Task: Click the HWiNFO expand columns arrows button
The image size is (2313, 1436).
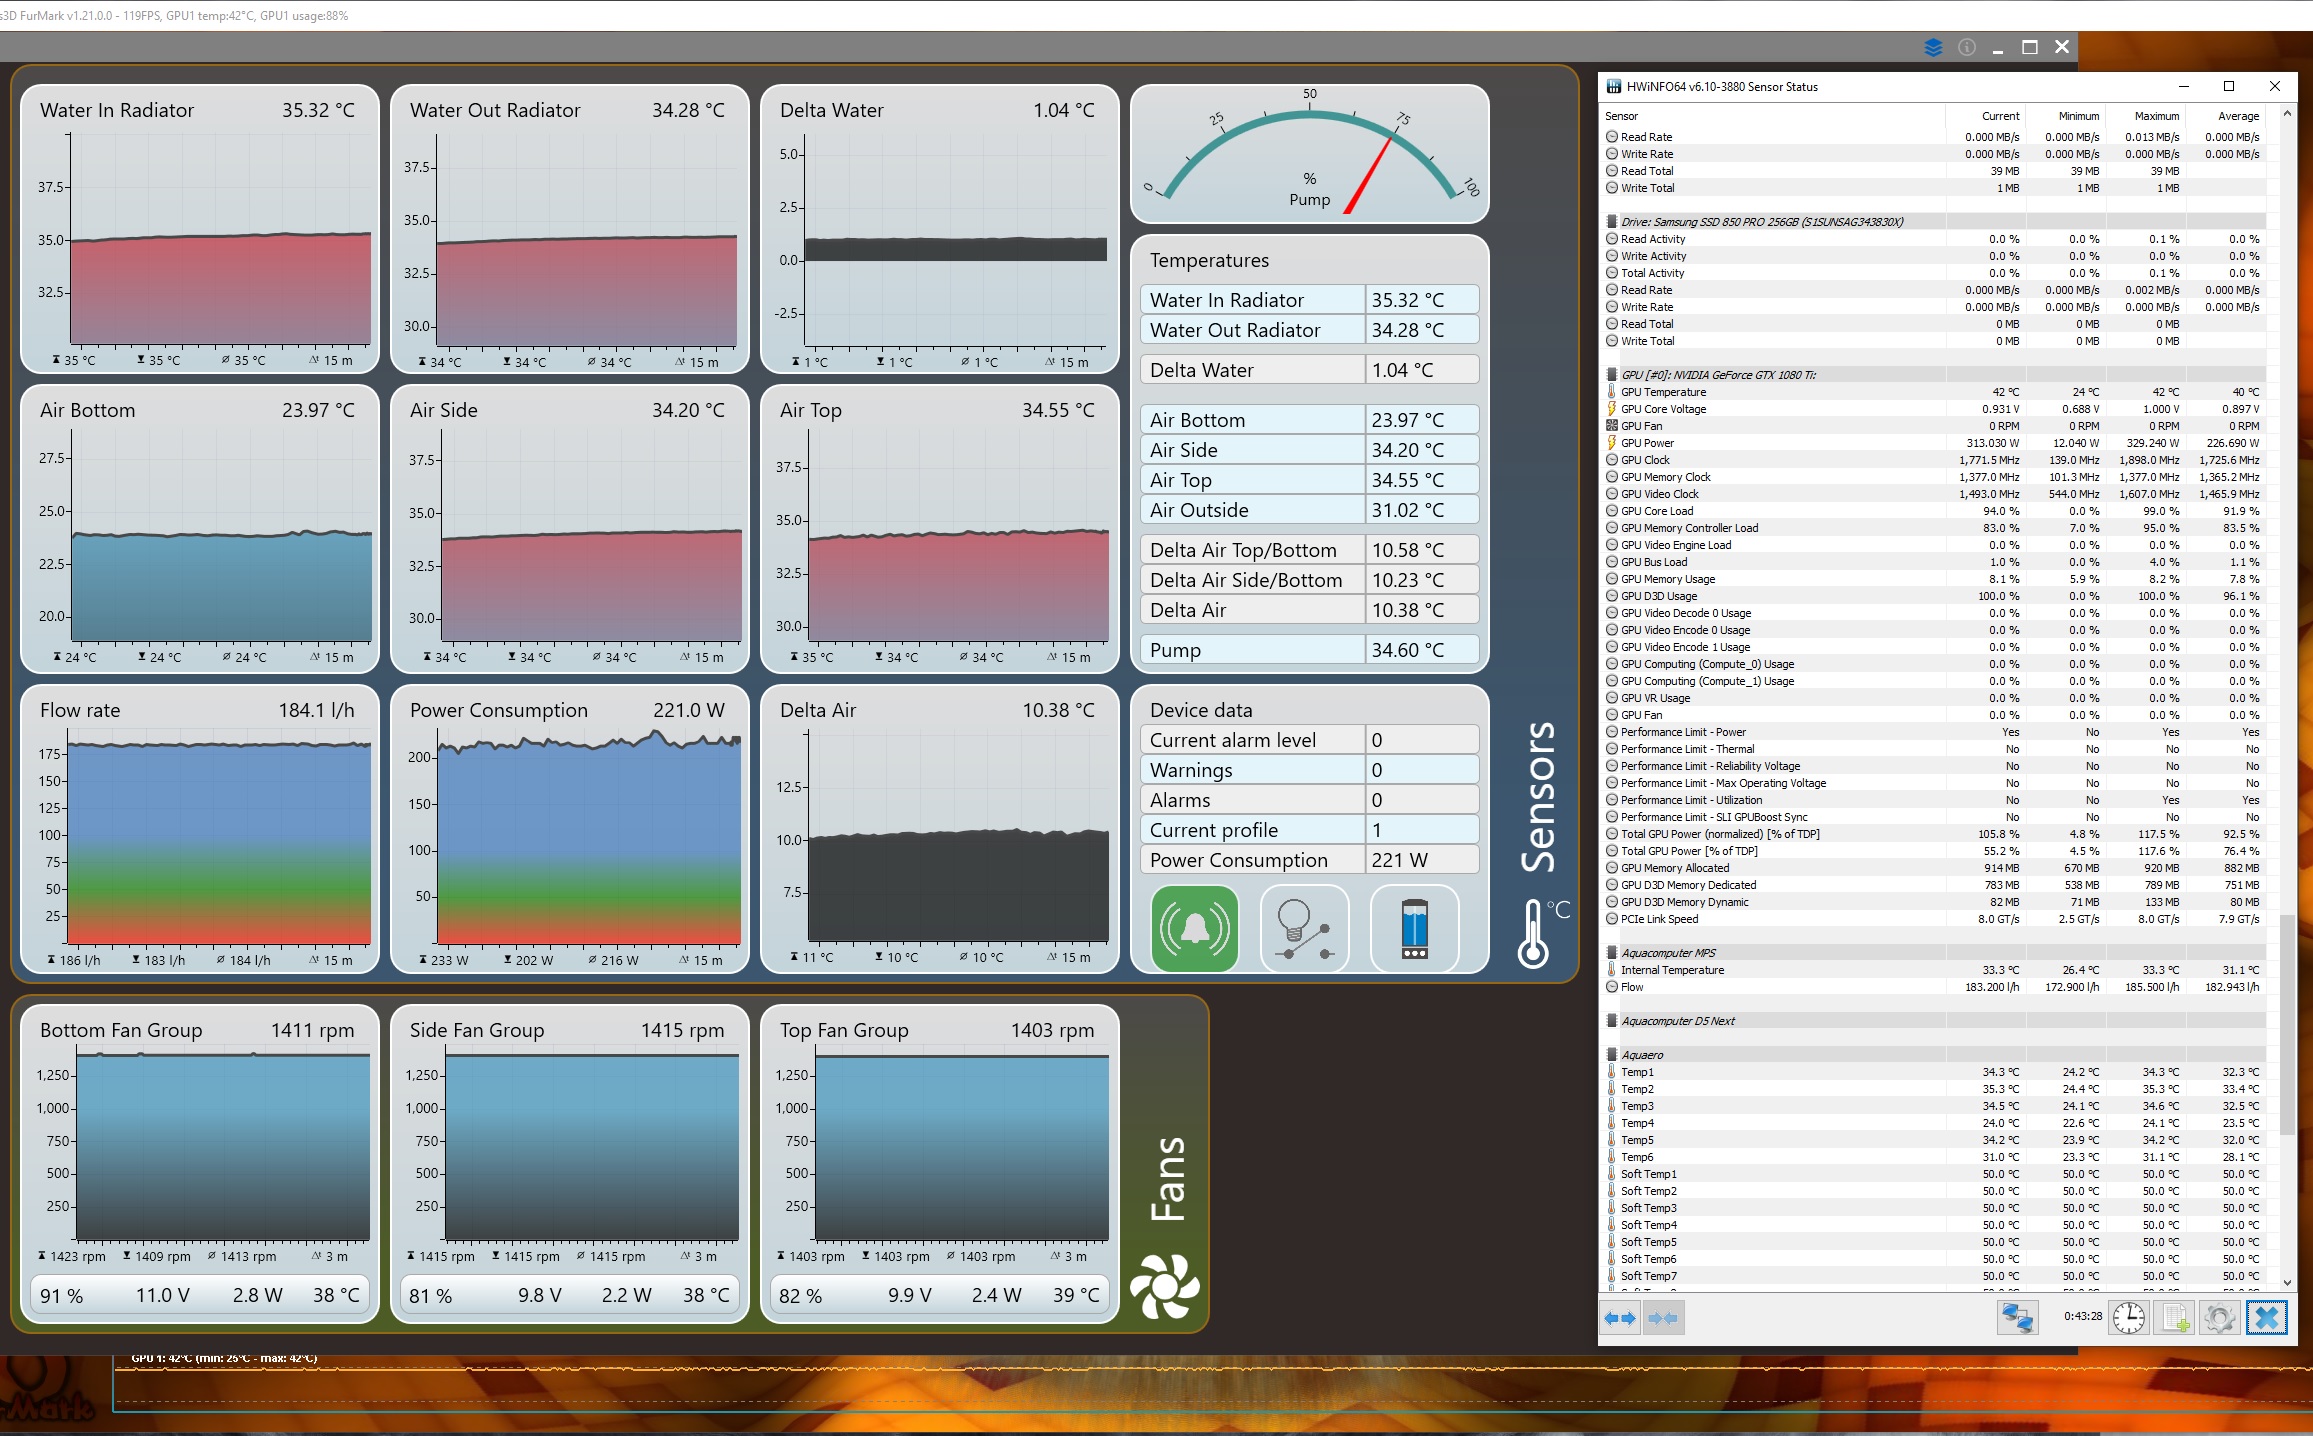Action: coord(1620,1318)
